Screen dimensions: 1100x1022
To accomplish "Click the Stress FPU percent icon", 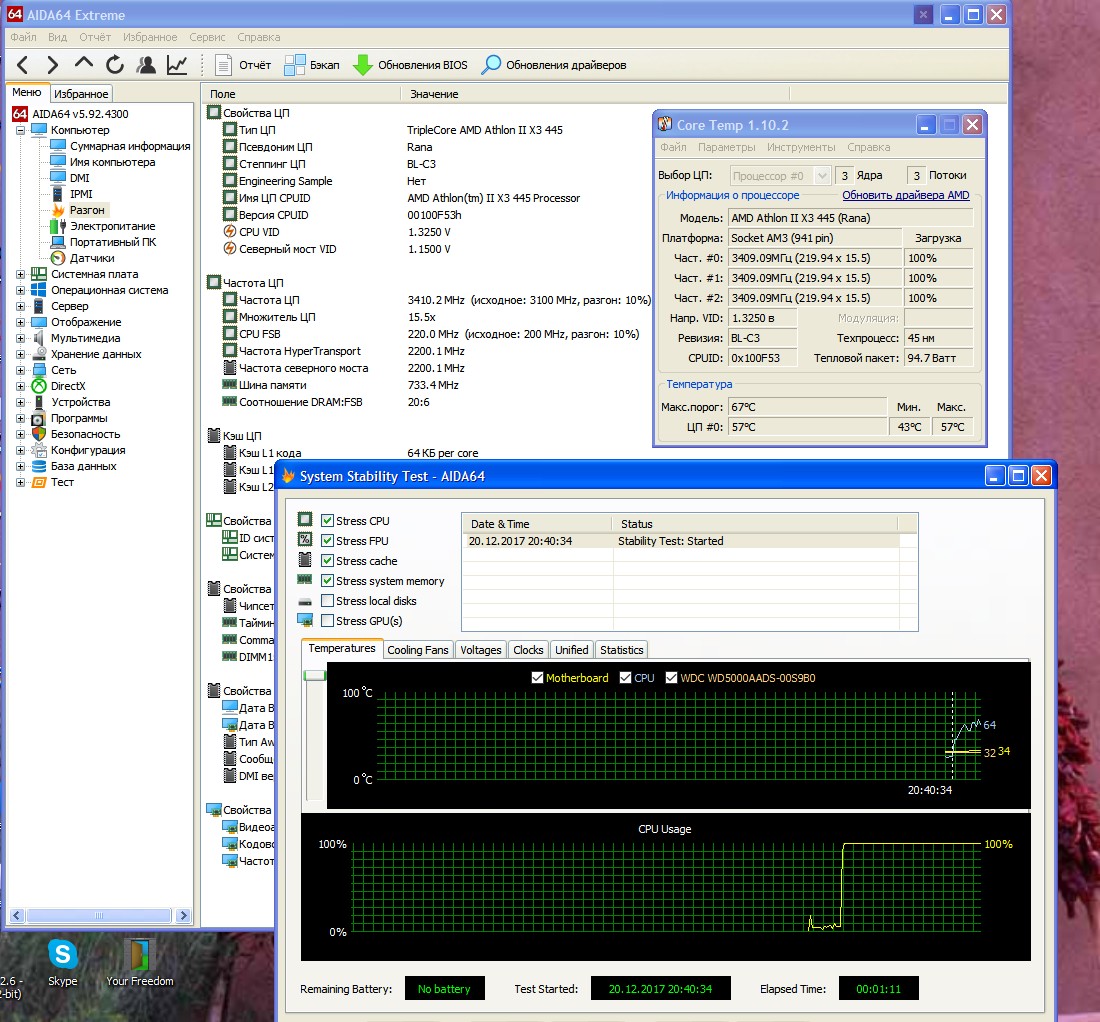I will [x=304, y=539].
